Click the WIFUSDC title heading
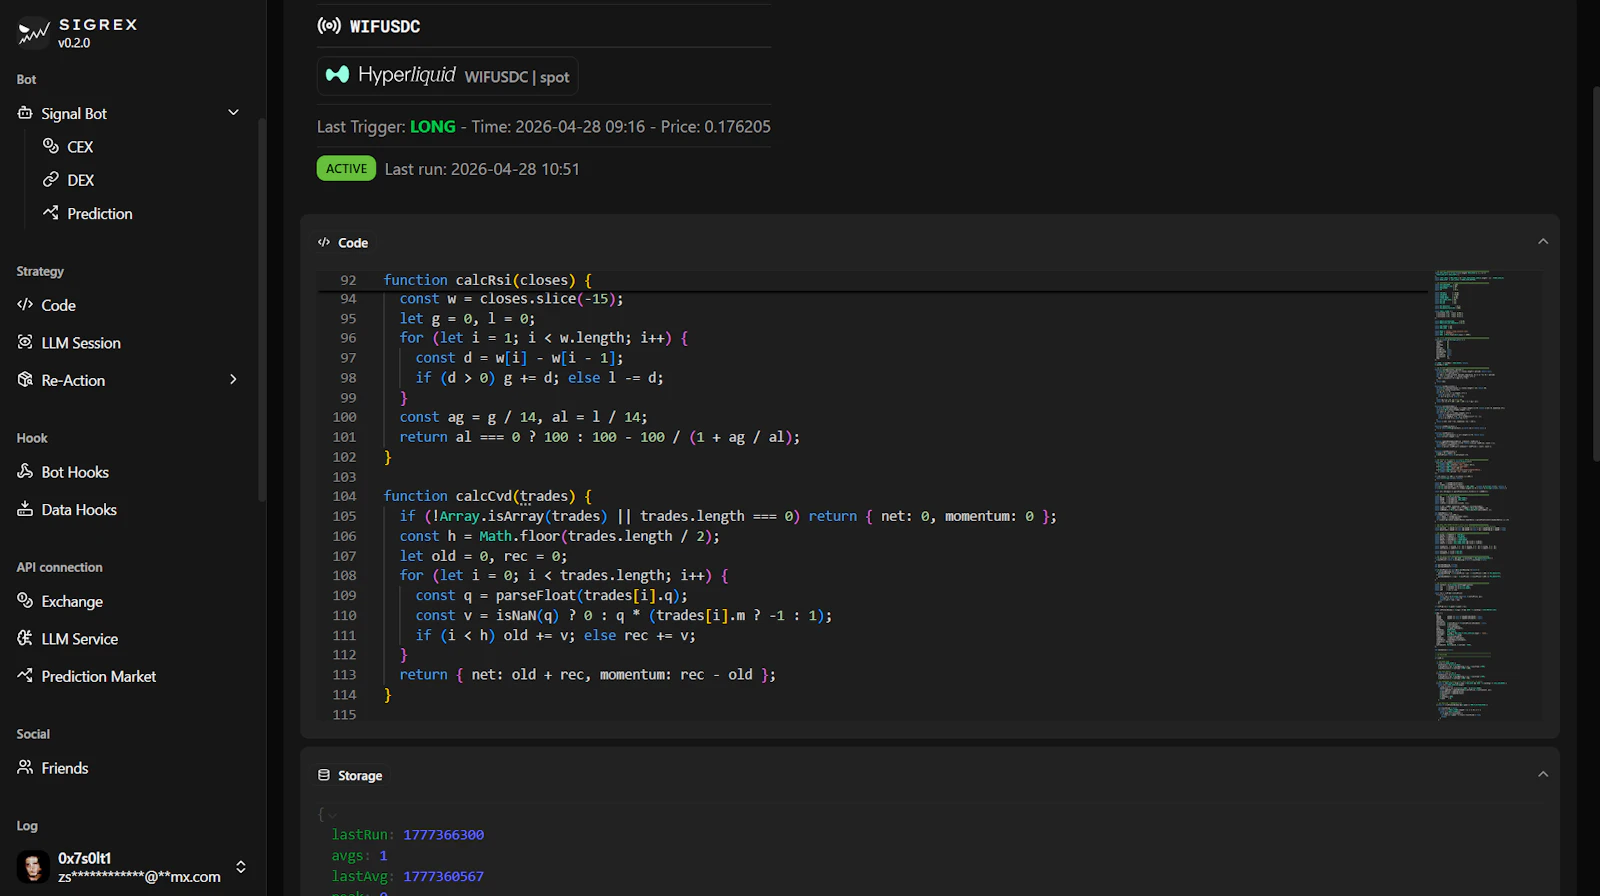This screenshot has height=896, width=1600. [x=385, y=27]
